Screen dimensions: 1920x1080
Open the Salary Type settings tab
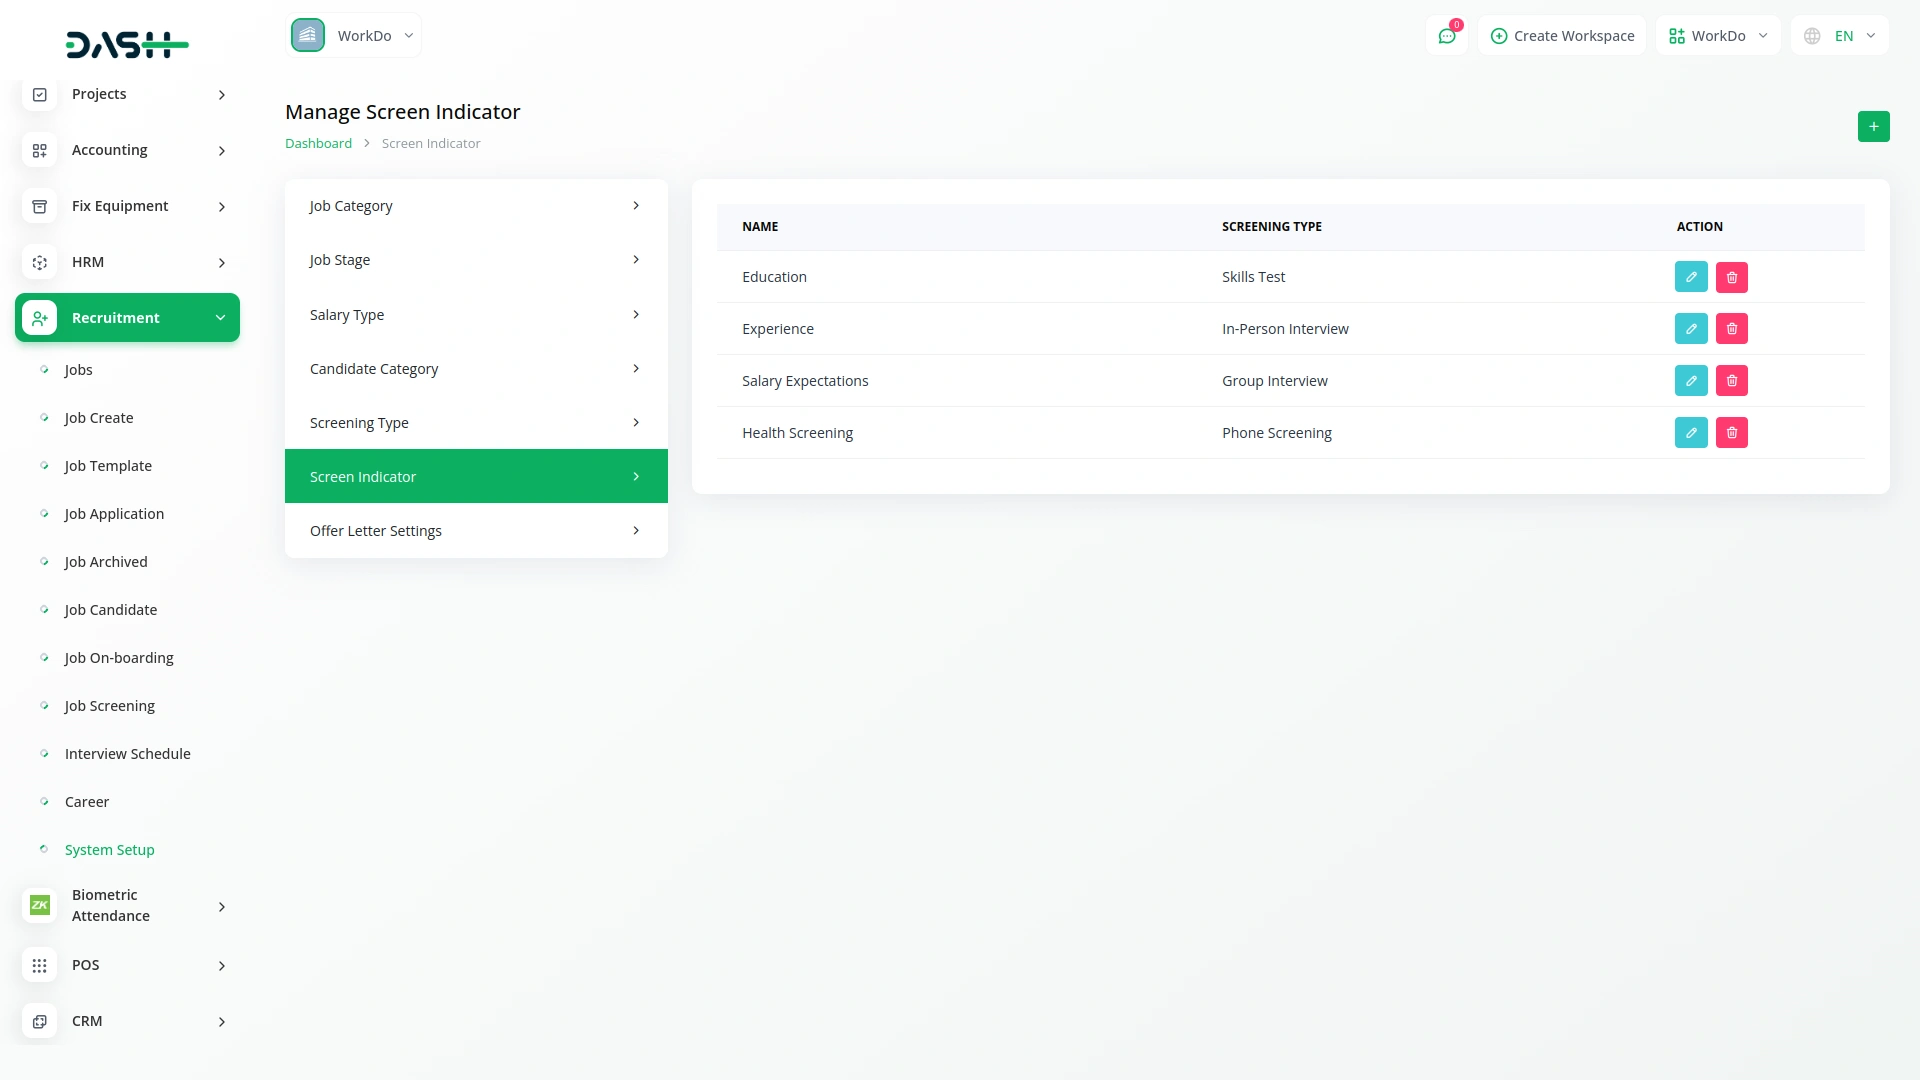pos(476,315)
